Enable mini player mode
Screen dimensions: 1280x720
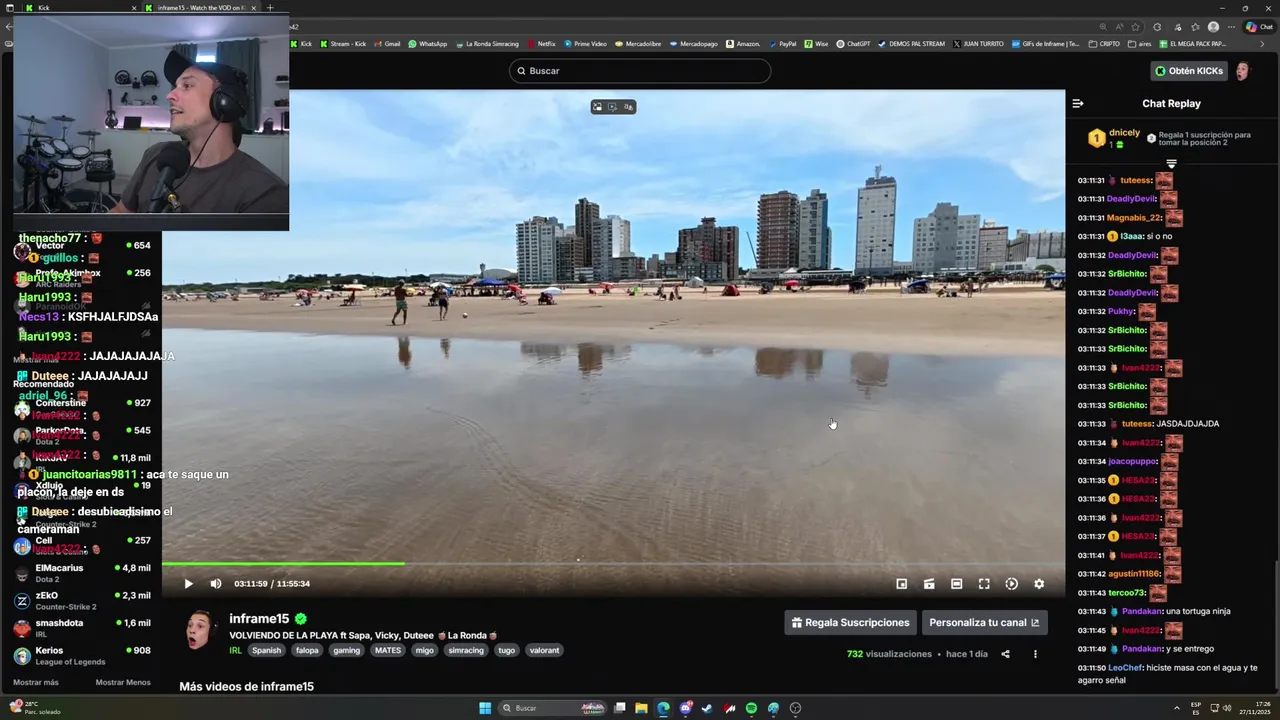click(x=901, y=584)
